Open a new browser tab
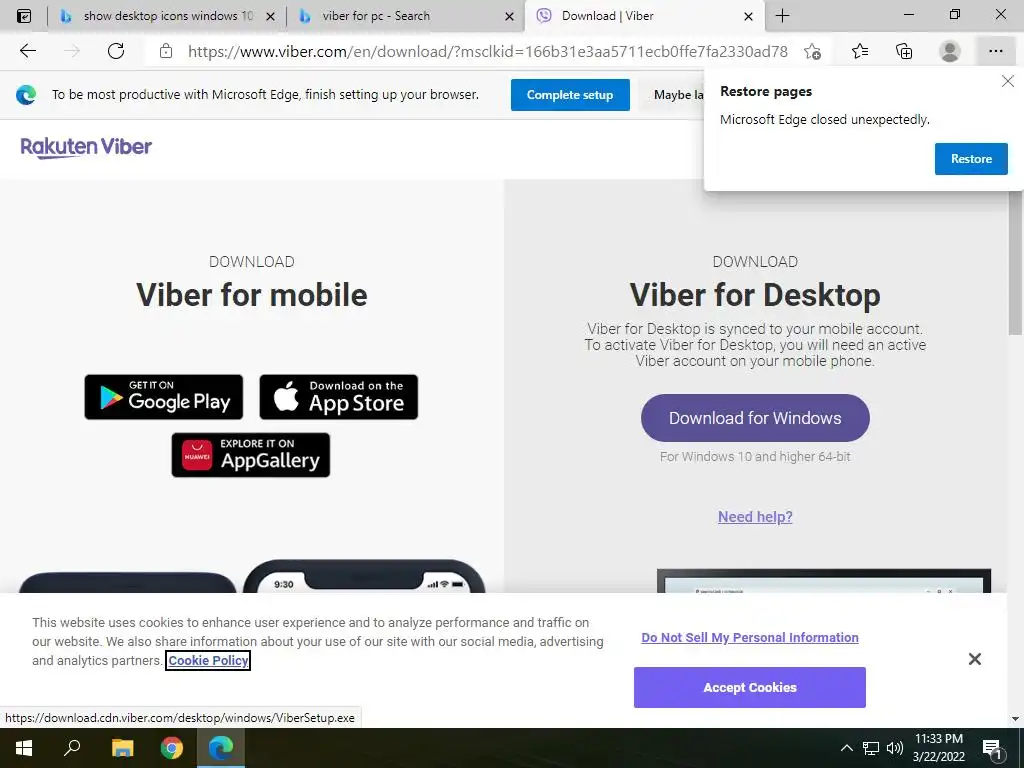1024x768 pixels. [782, 16]
